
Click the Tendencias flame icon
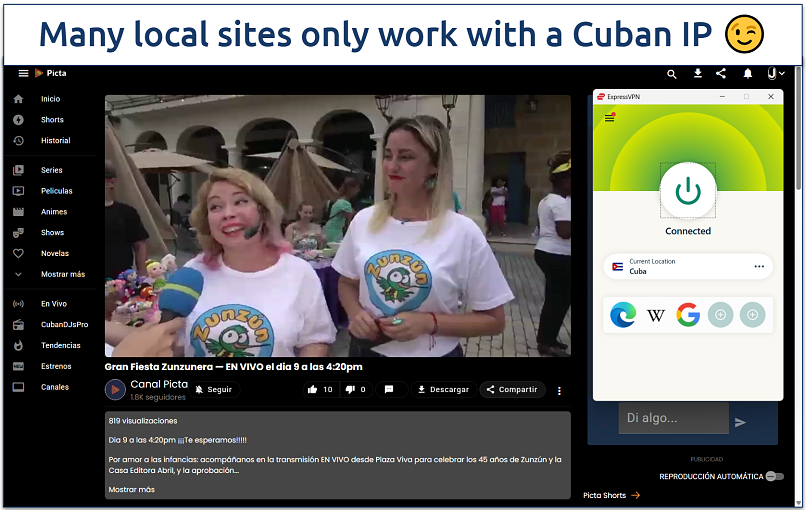click(19, 345)
